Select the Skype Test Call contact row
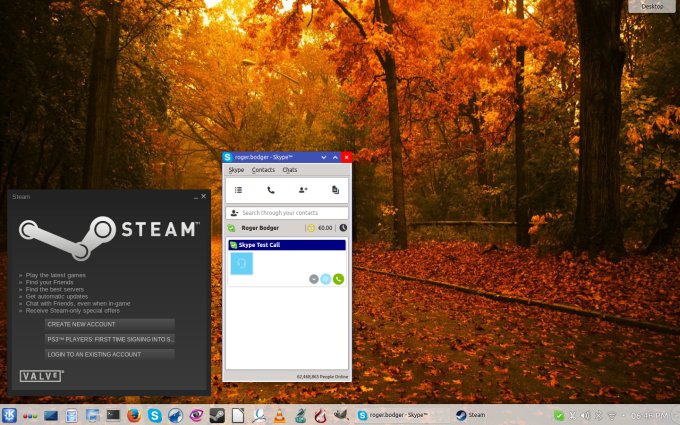 pos(287,245)
